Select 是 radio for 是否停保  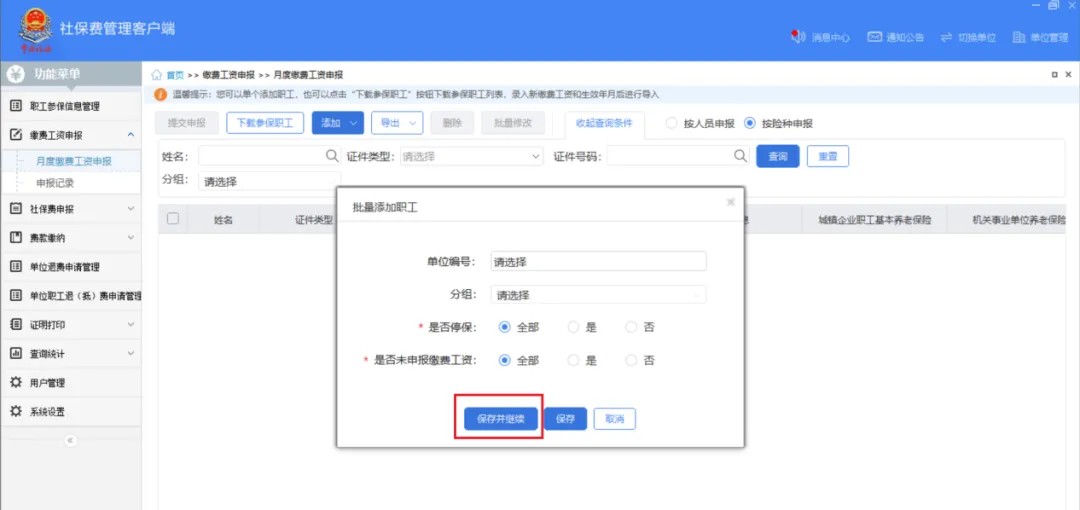pos(573,327)
